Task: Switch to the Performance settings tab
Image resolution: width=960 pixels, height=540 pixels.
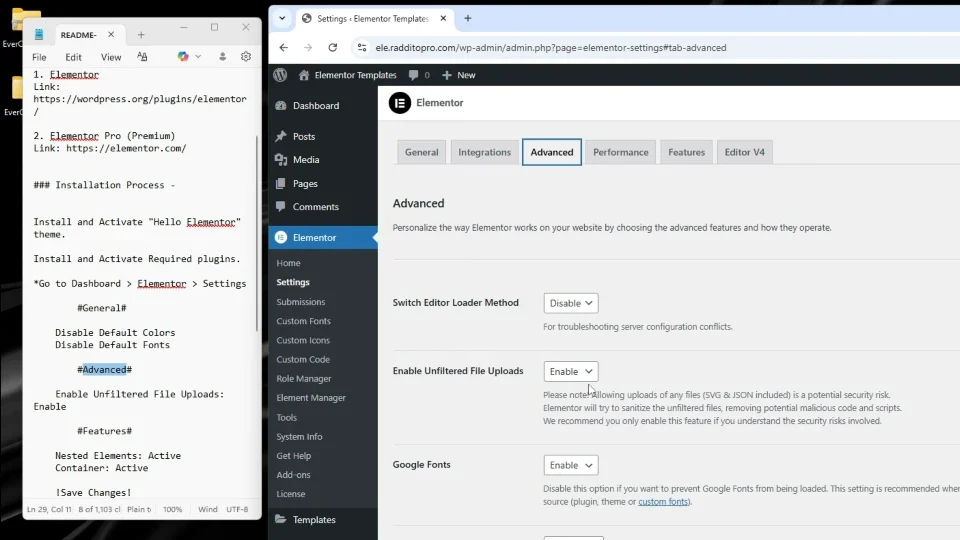Action: (x=620, y=152)
